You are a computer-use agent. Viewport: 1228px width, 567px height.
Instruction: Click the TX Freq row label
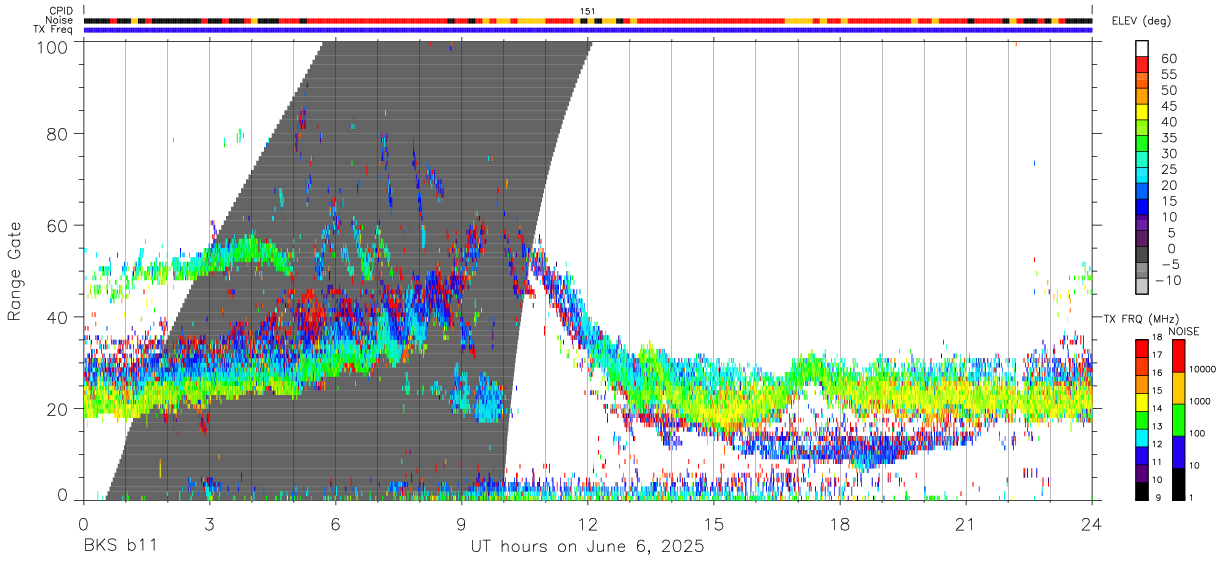point(54,29)
